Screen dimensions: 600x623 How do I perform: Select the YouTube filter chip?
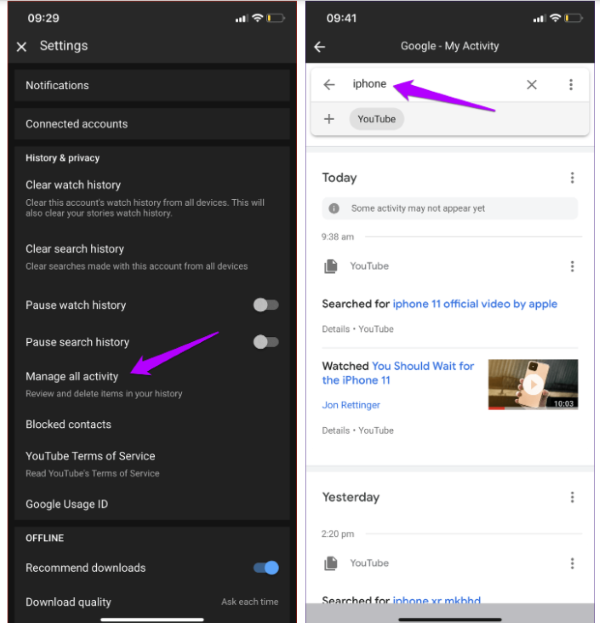pyautogui.click(x=377, y=119)
